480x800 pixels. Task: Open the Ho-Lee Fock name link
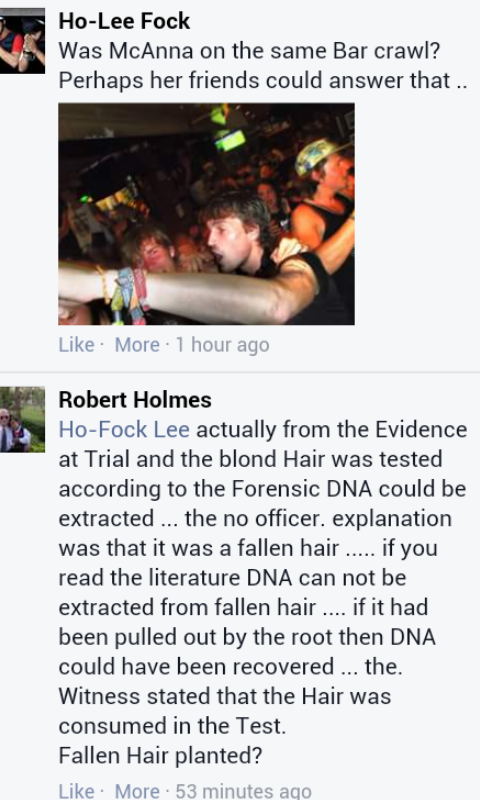[124, 21]
